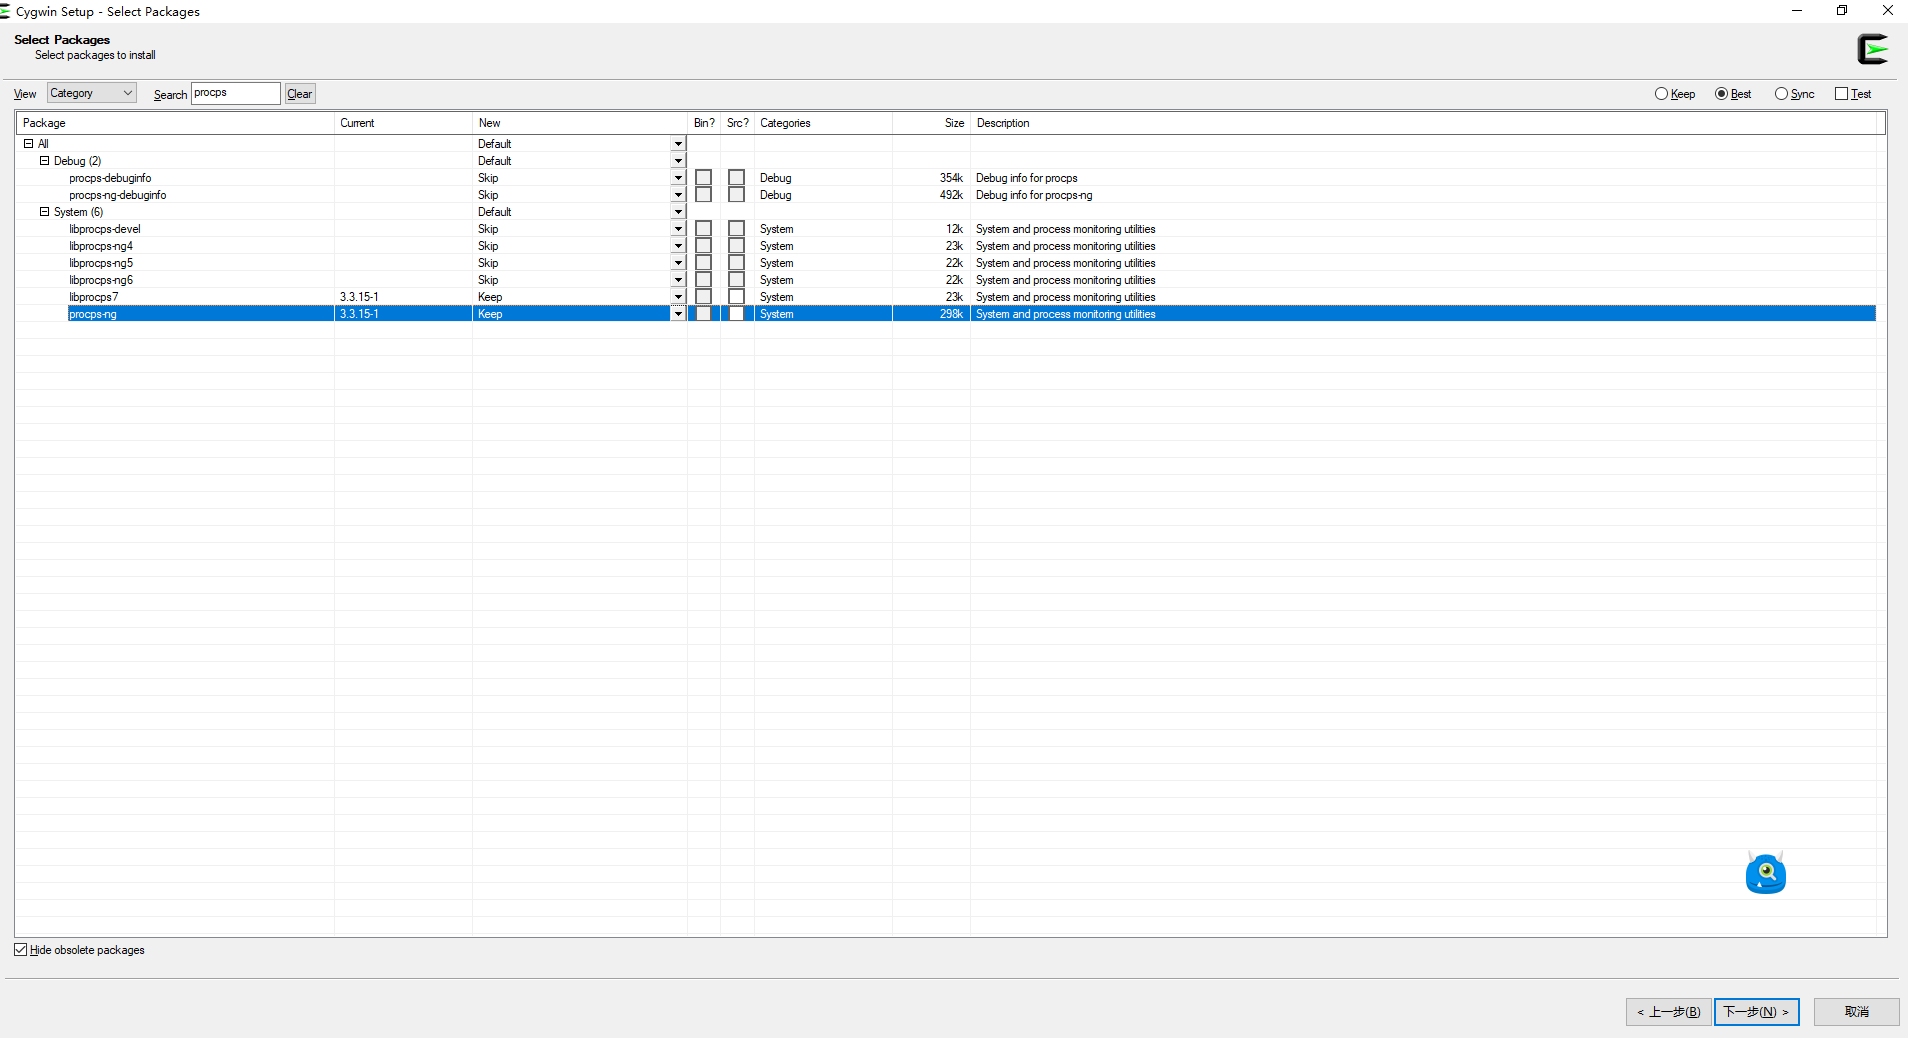Screen dimensions: 1908x1038
Task: Click the Cygwin title bar app icon
Action: 5,11
